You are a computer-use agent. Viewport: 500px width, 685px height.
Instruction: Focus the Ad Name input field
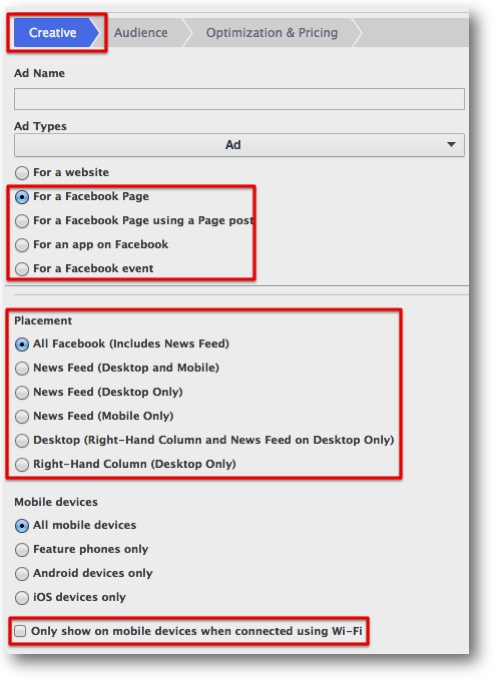(x=239, y=99)
